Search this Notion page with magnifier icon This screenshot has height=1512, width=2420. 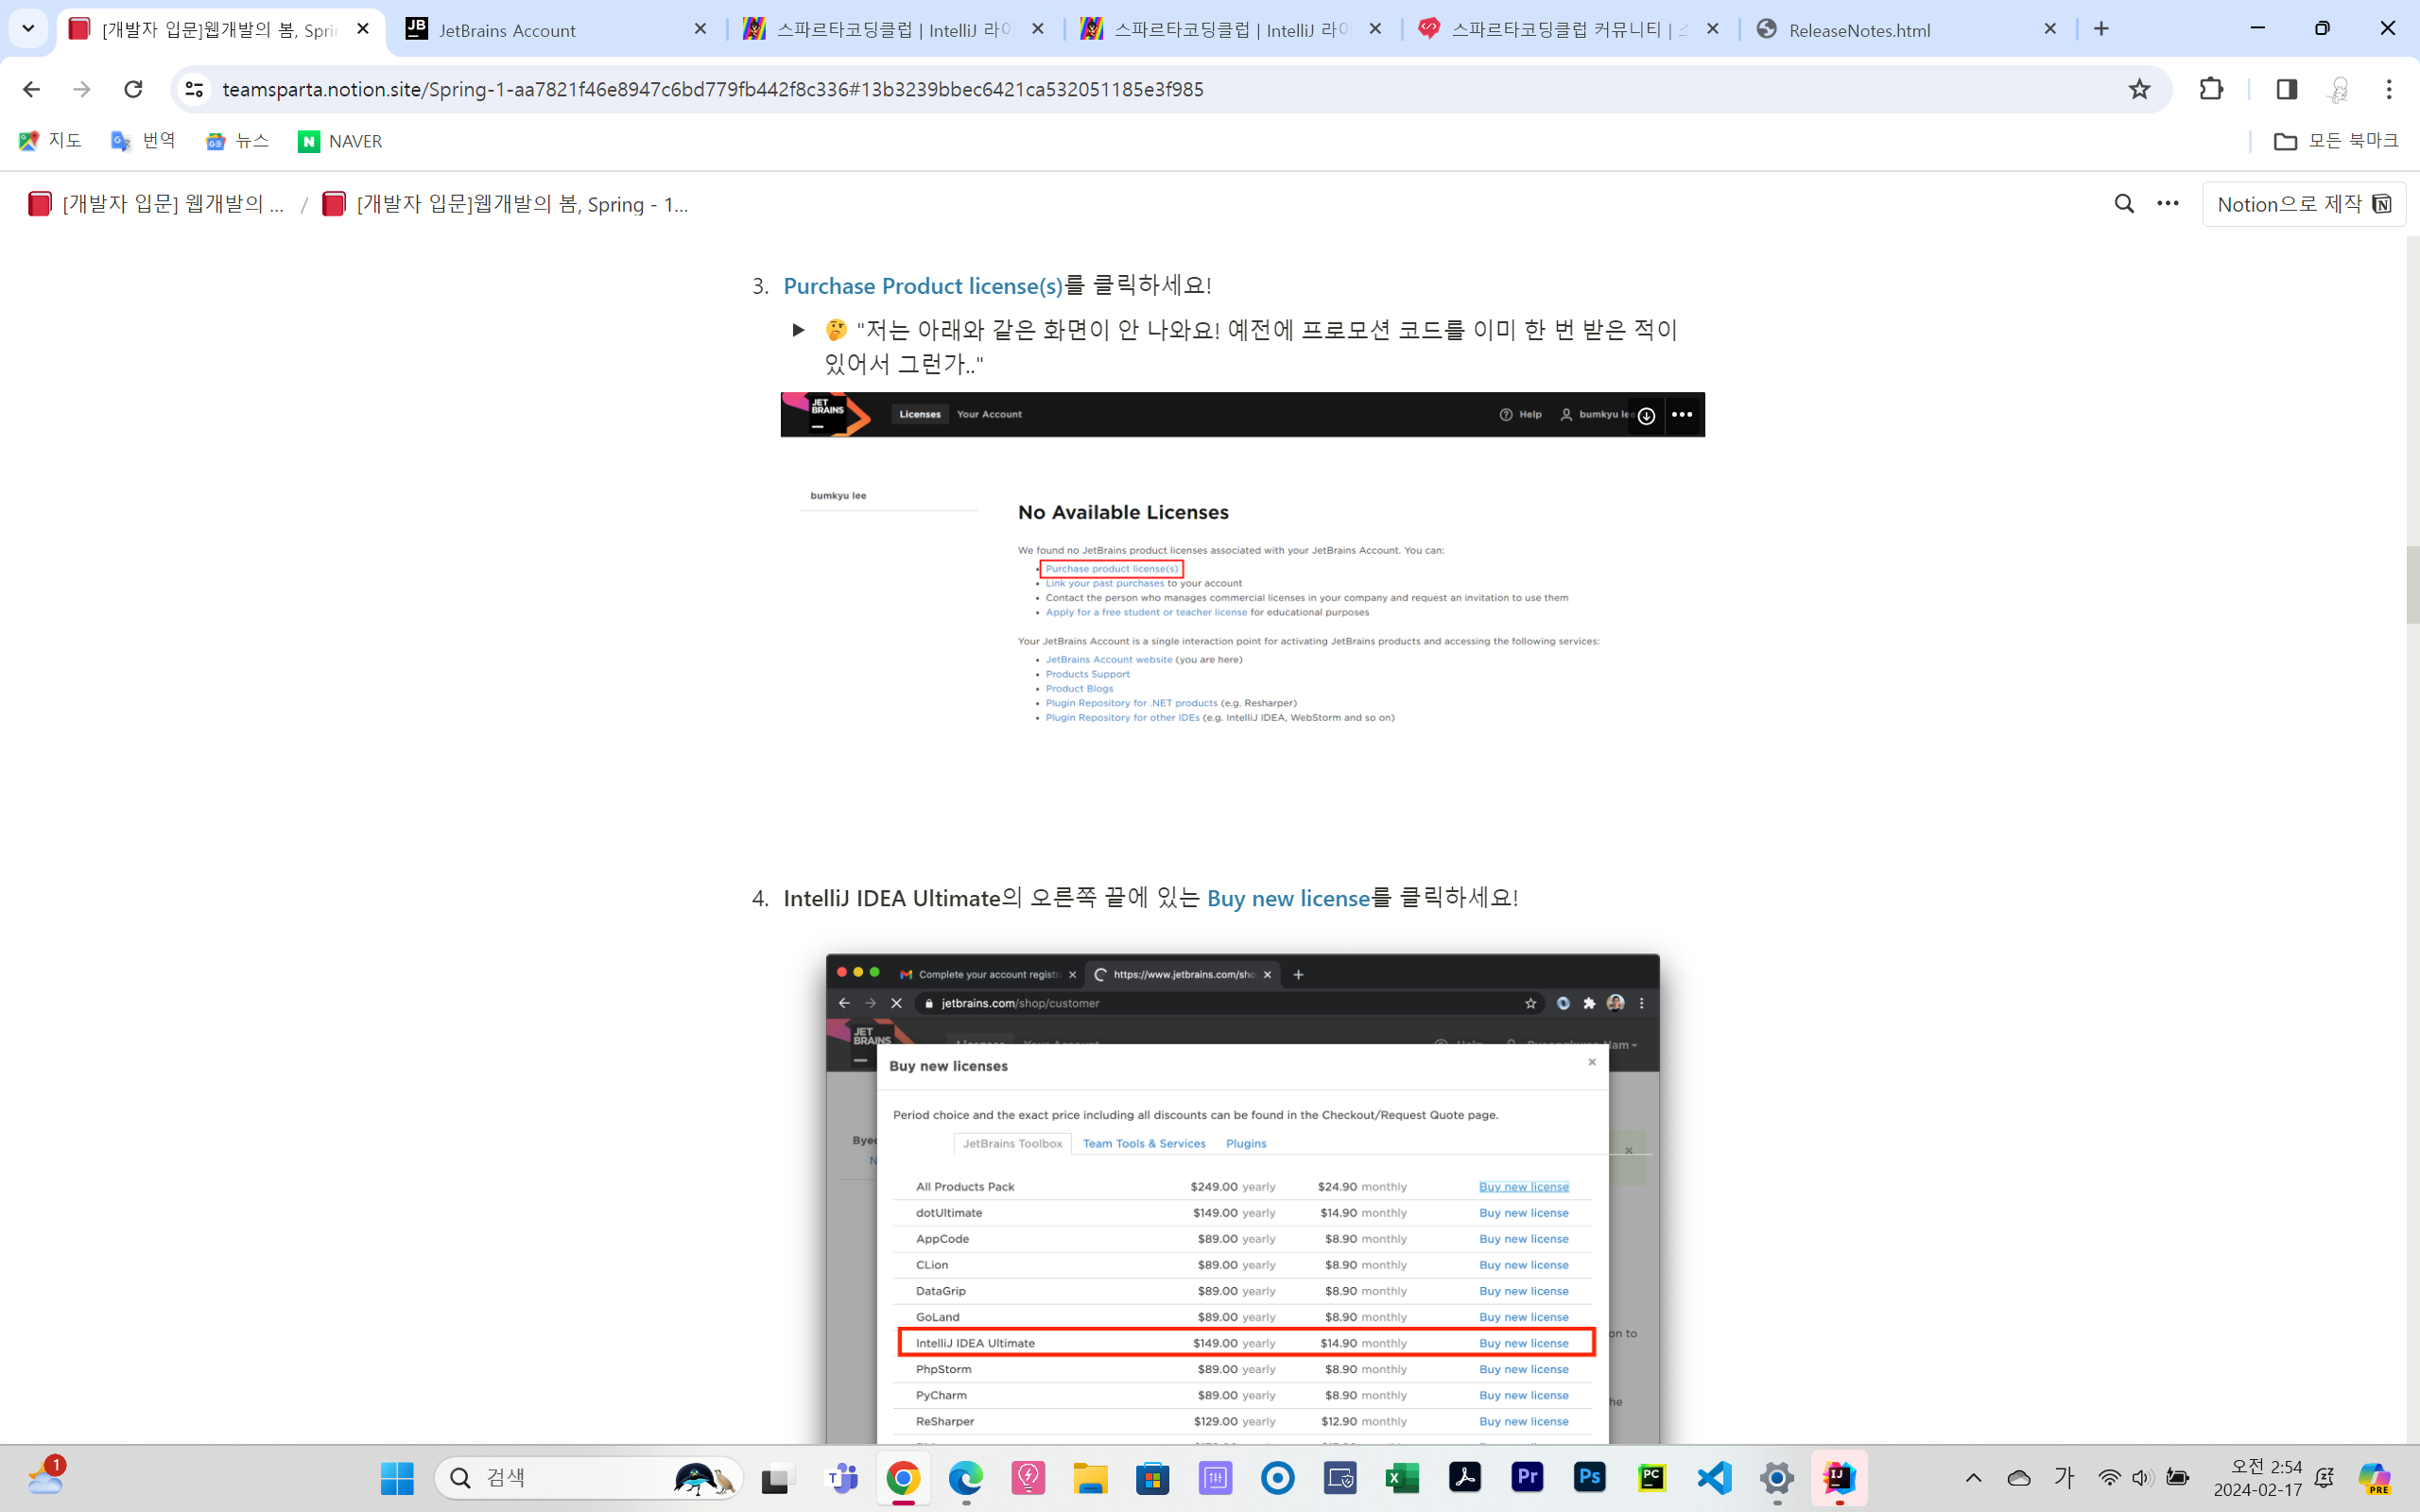(2124, 204)
